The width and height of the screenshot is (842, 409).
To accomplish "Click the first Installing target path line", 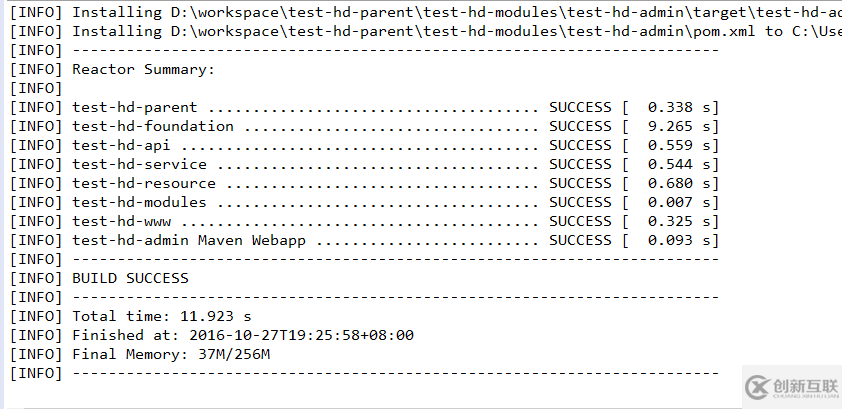I will pos(457,12).
